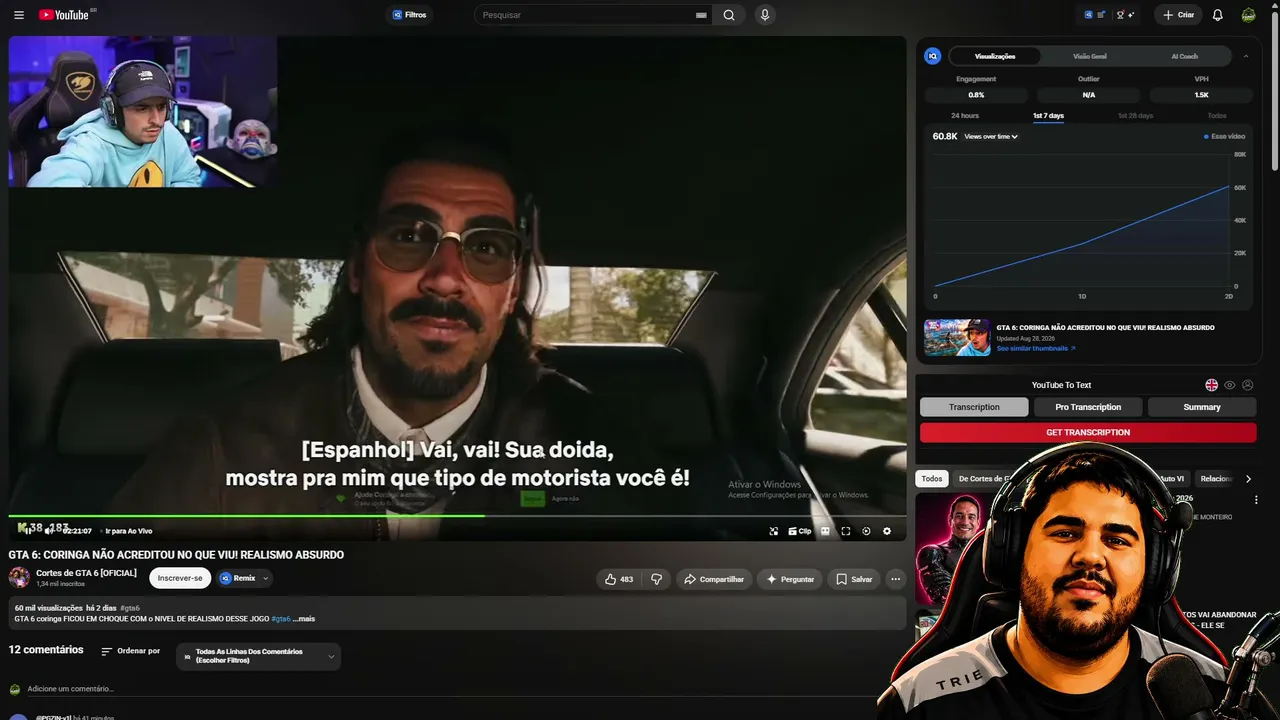Switch to the Visualizações tab
Screen dimensions: 1280x720
(995, 56)
